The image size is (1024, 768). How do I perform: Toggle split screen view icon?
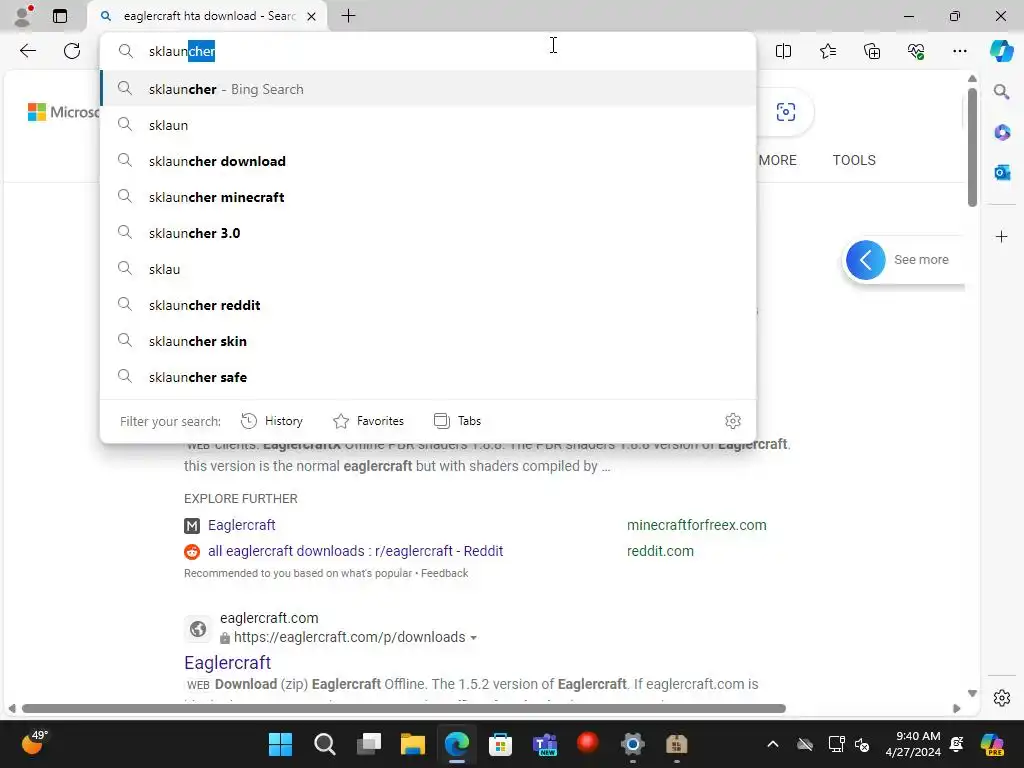[783, 51]
